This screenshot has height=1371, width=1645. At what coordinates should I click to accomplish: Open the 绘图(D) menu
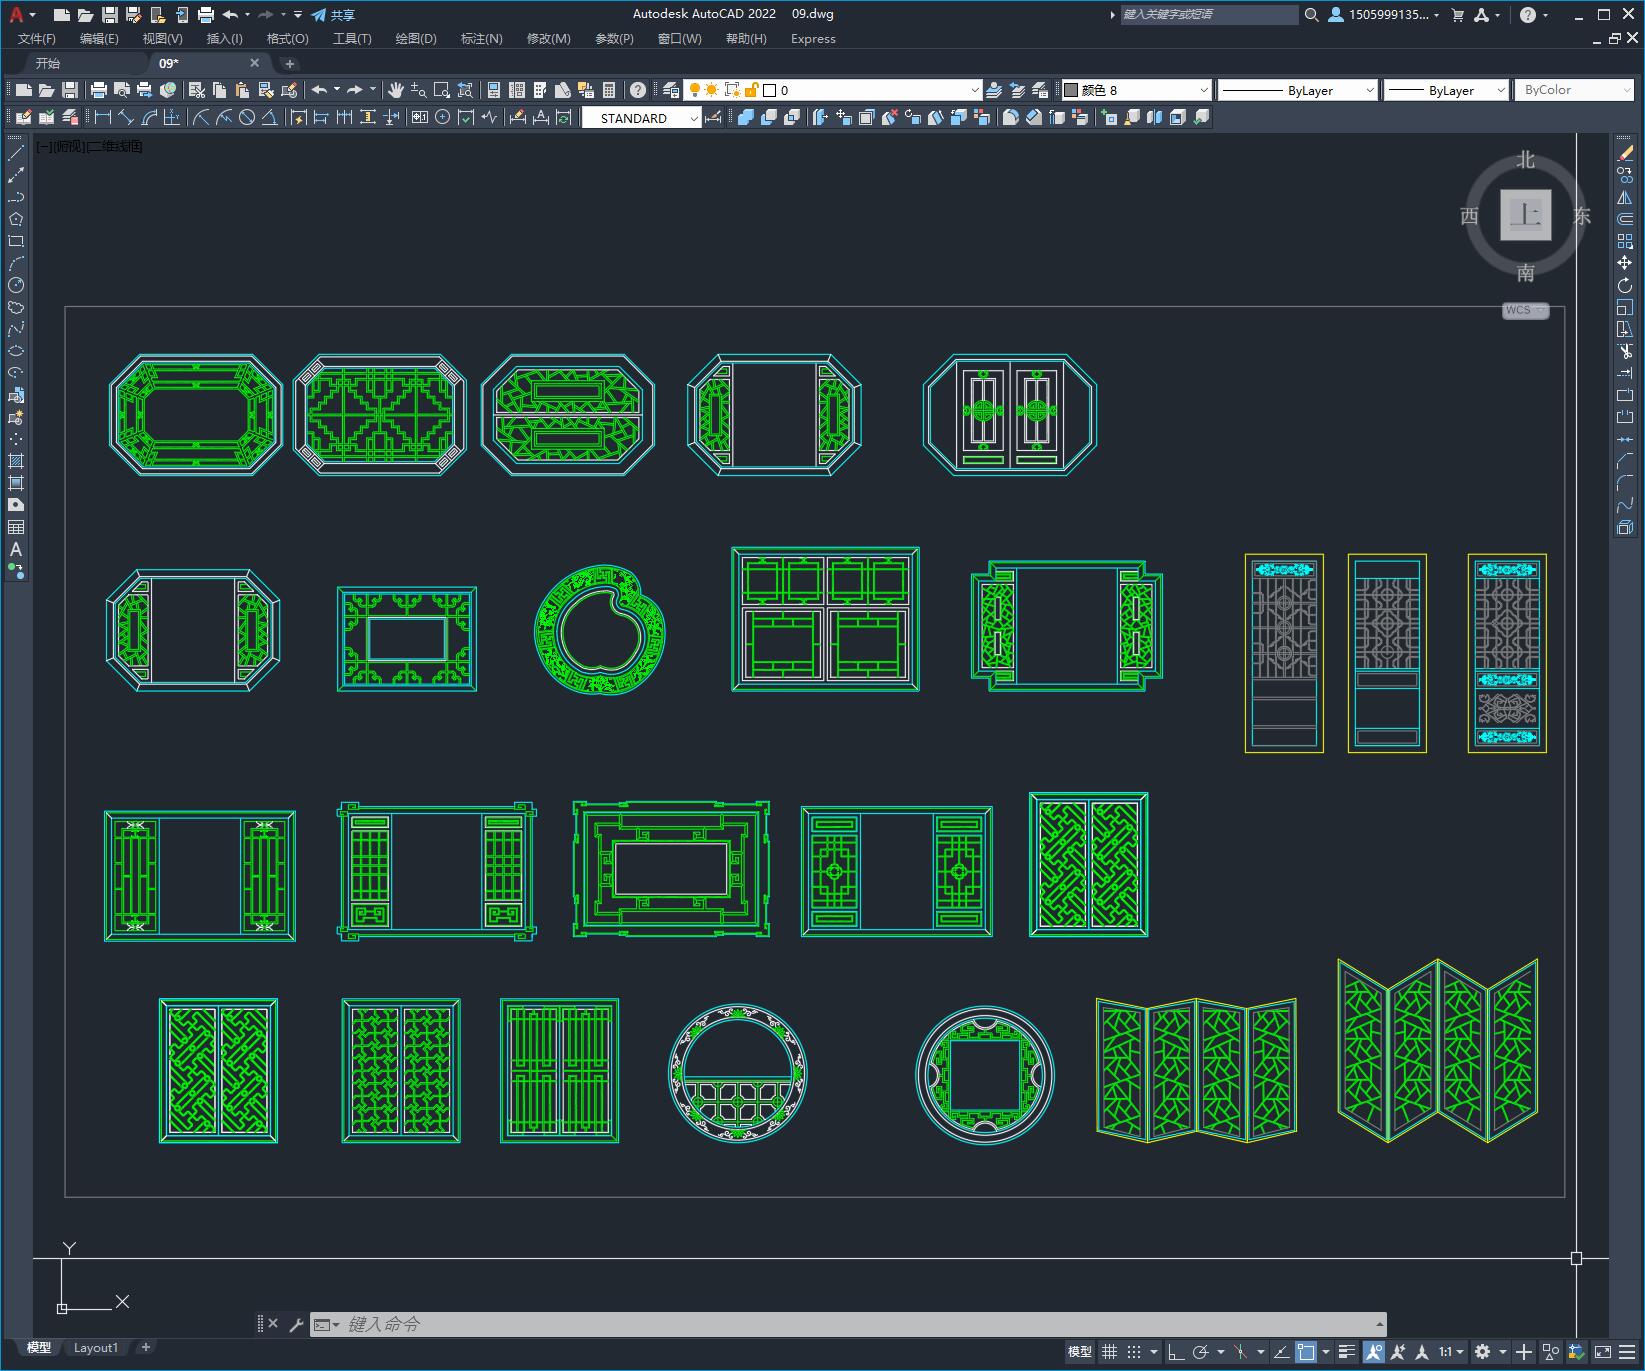[416, 39]
